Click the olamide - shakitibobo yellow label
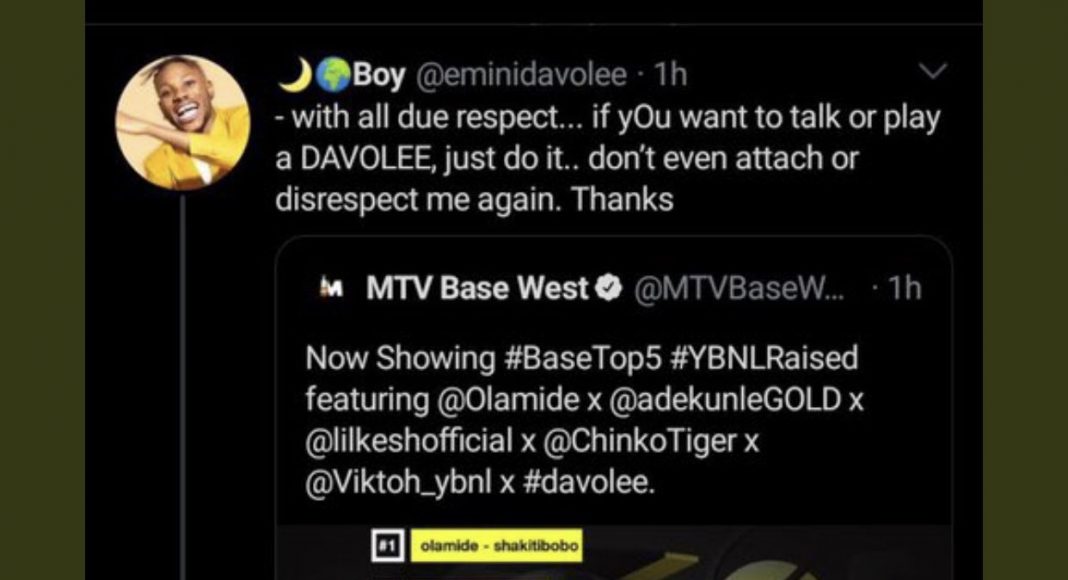The image size is (1068, 580). click(497, 545)
